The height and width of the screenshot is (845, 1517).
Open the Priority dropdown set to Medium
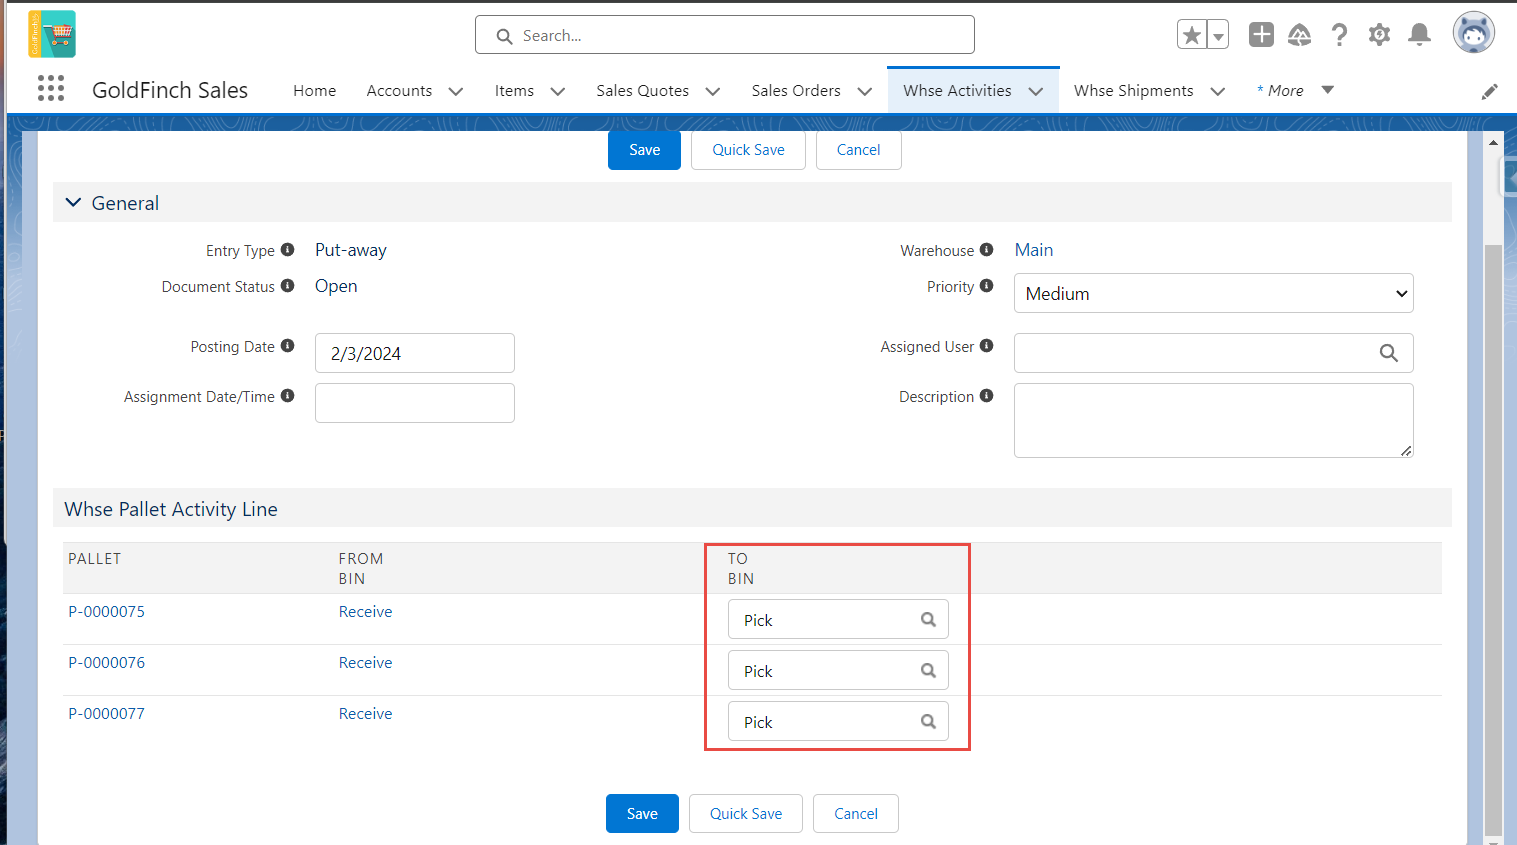(x=1213, y=293)
